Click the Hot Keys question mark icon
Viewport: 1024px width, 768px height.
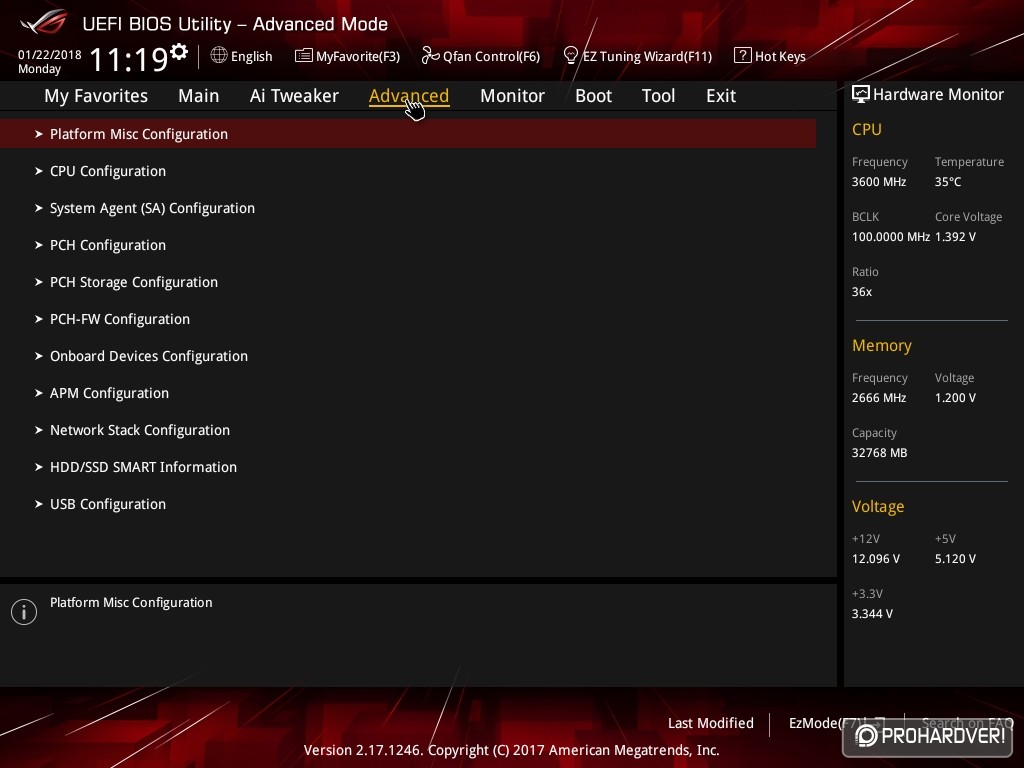tap(743, 56)
